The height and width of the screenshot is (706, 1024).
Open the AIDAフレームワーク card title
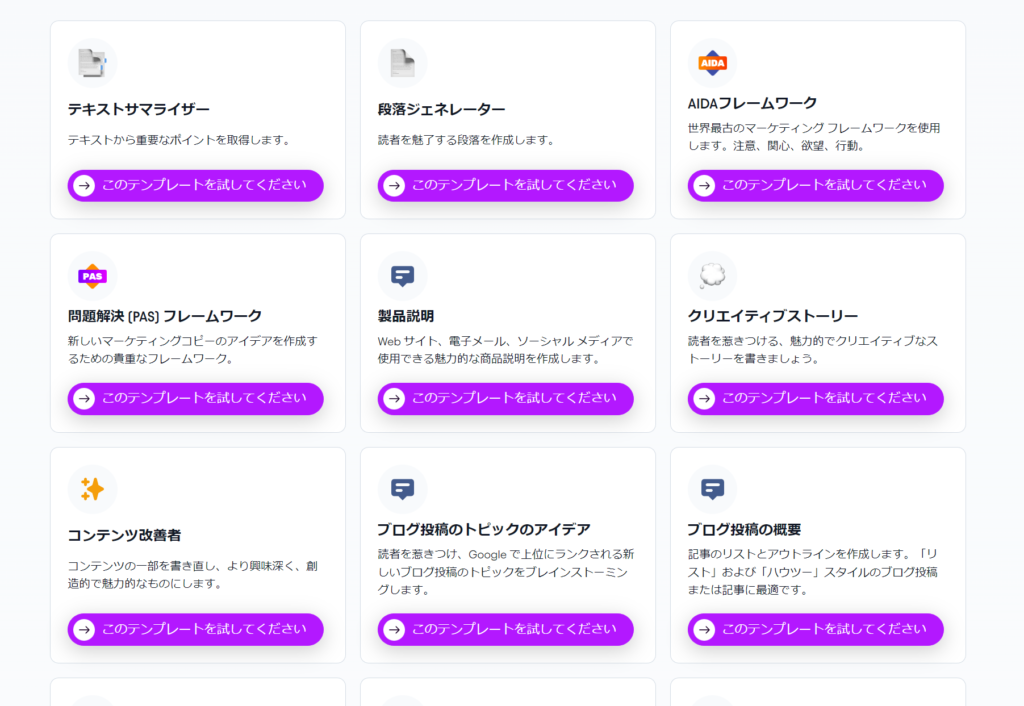point(752,103)
